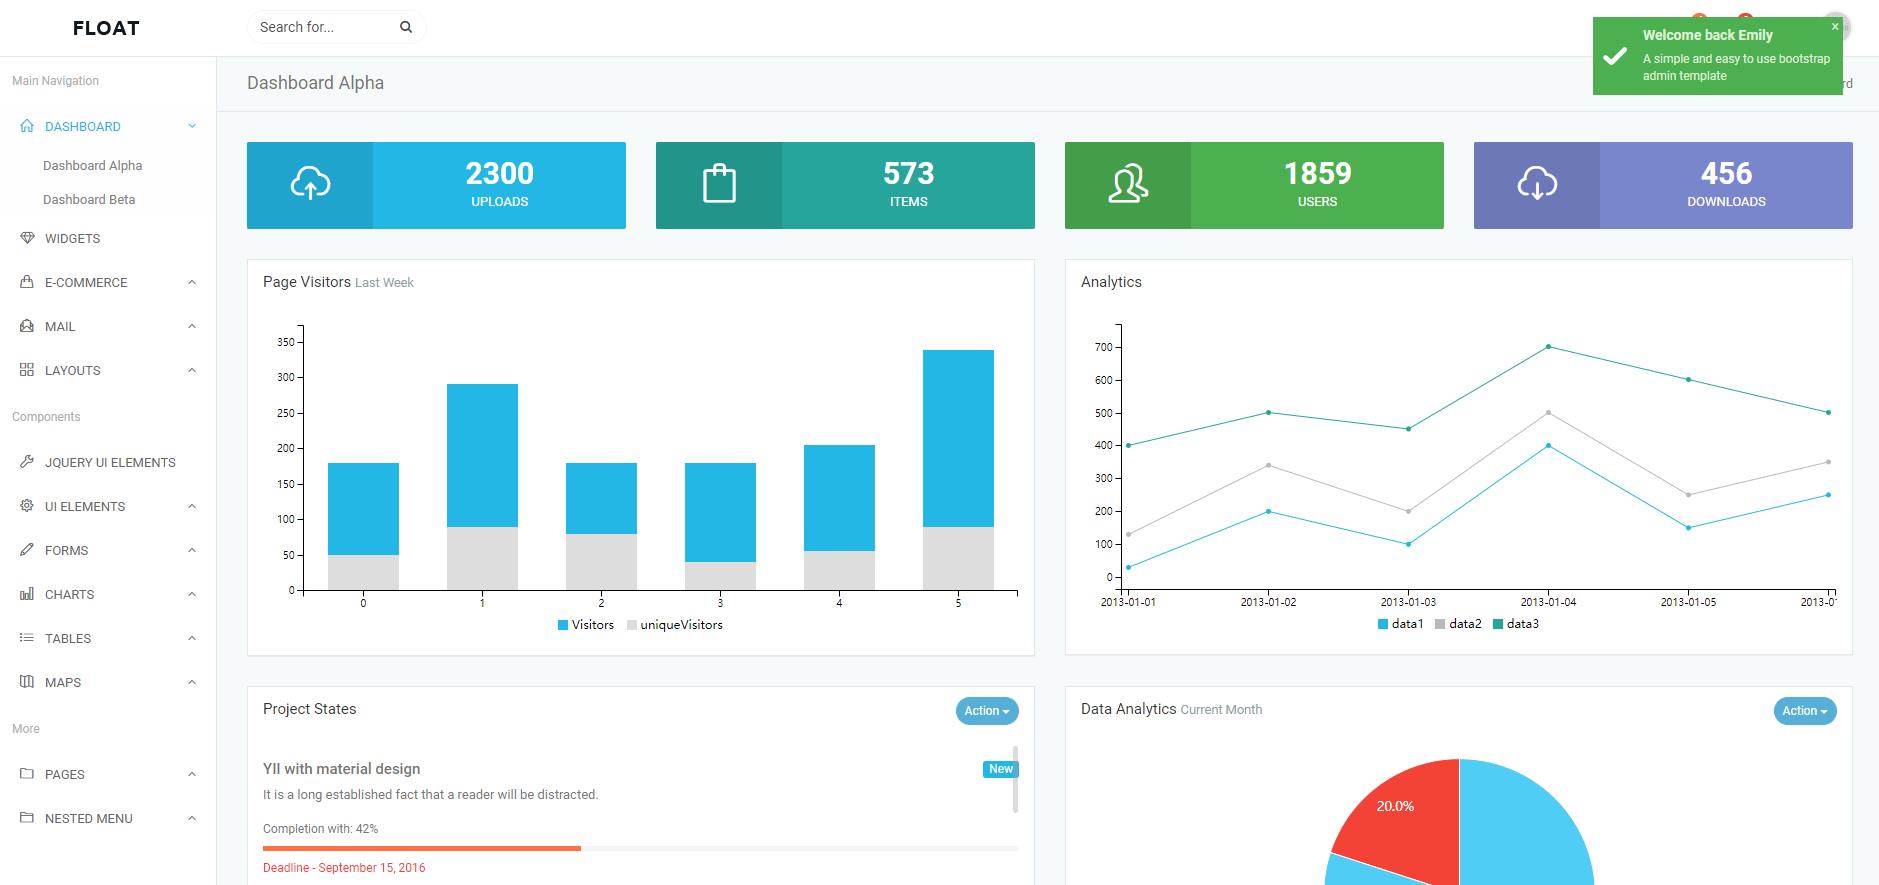This screenshot has width=1879, height=885.
Task: Select the Tables menu label
Action: (x=68, y=639)
